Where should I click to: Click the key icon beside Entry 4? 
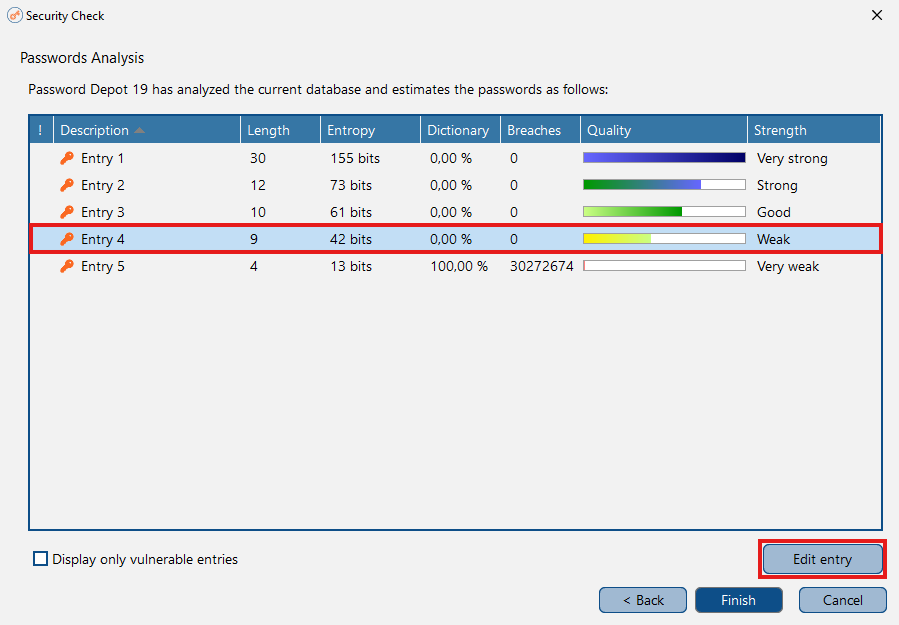click(67, 239)
